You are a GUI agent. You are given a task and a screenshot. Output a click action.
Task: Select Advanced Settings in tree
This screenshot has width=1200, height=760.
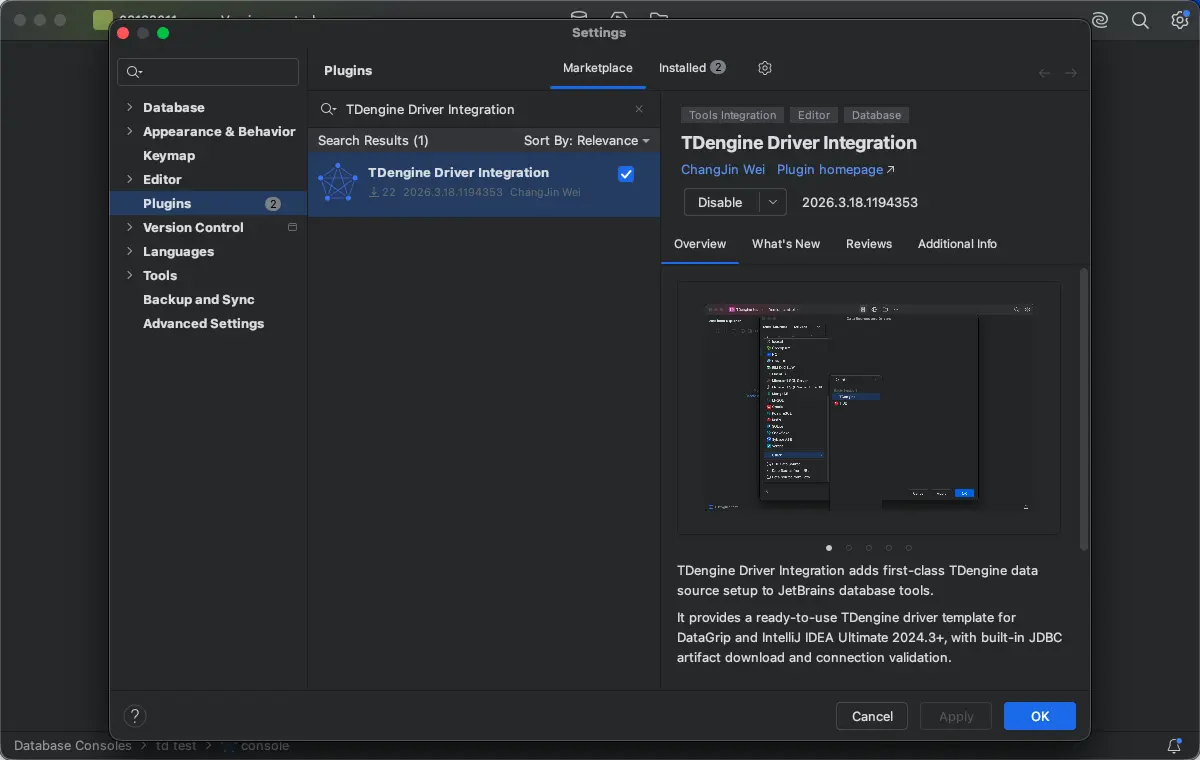(x=203, y=323)
